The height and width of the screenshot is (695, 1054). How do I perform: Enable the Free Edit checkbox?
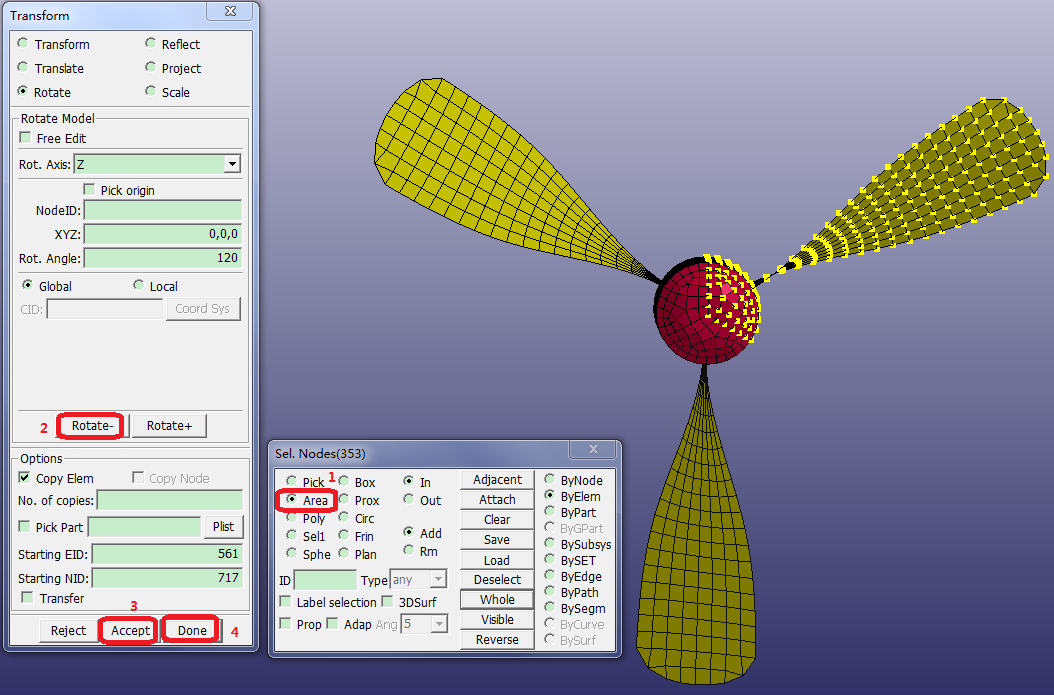(x=26, y=138)
